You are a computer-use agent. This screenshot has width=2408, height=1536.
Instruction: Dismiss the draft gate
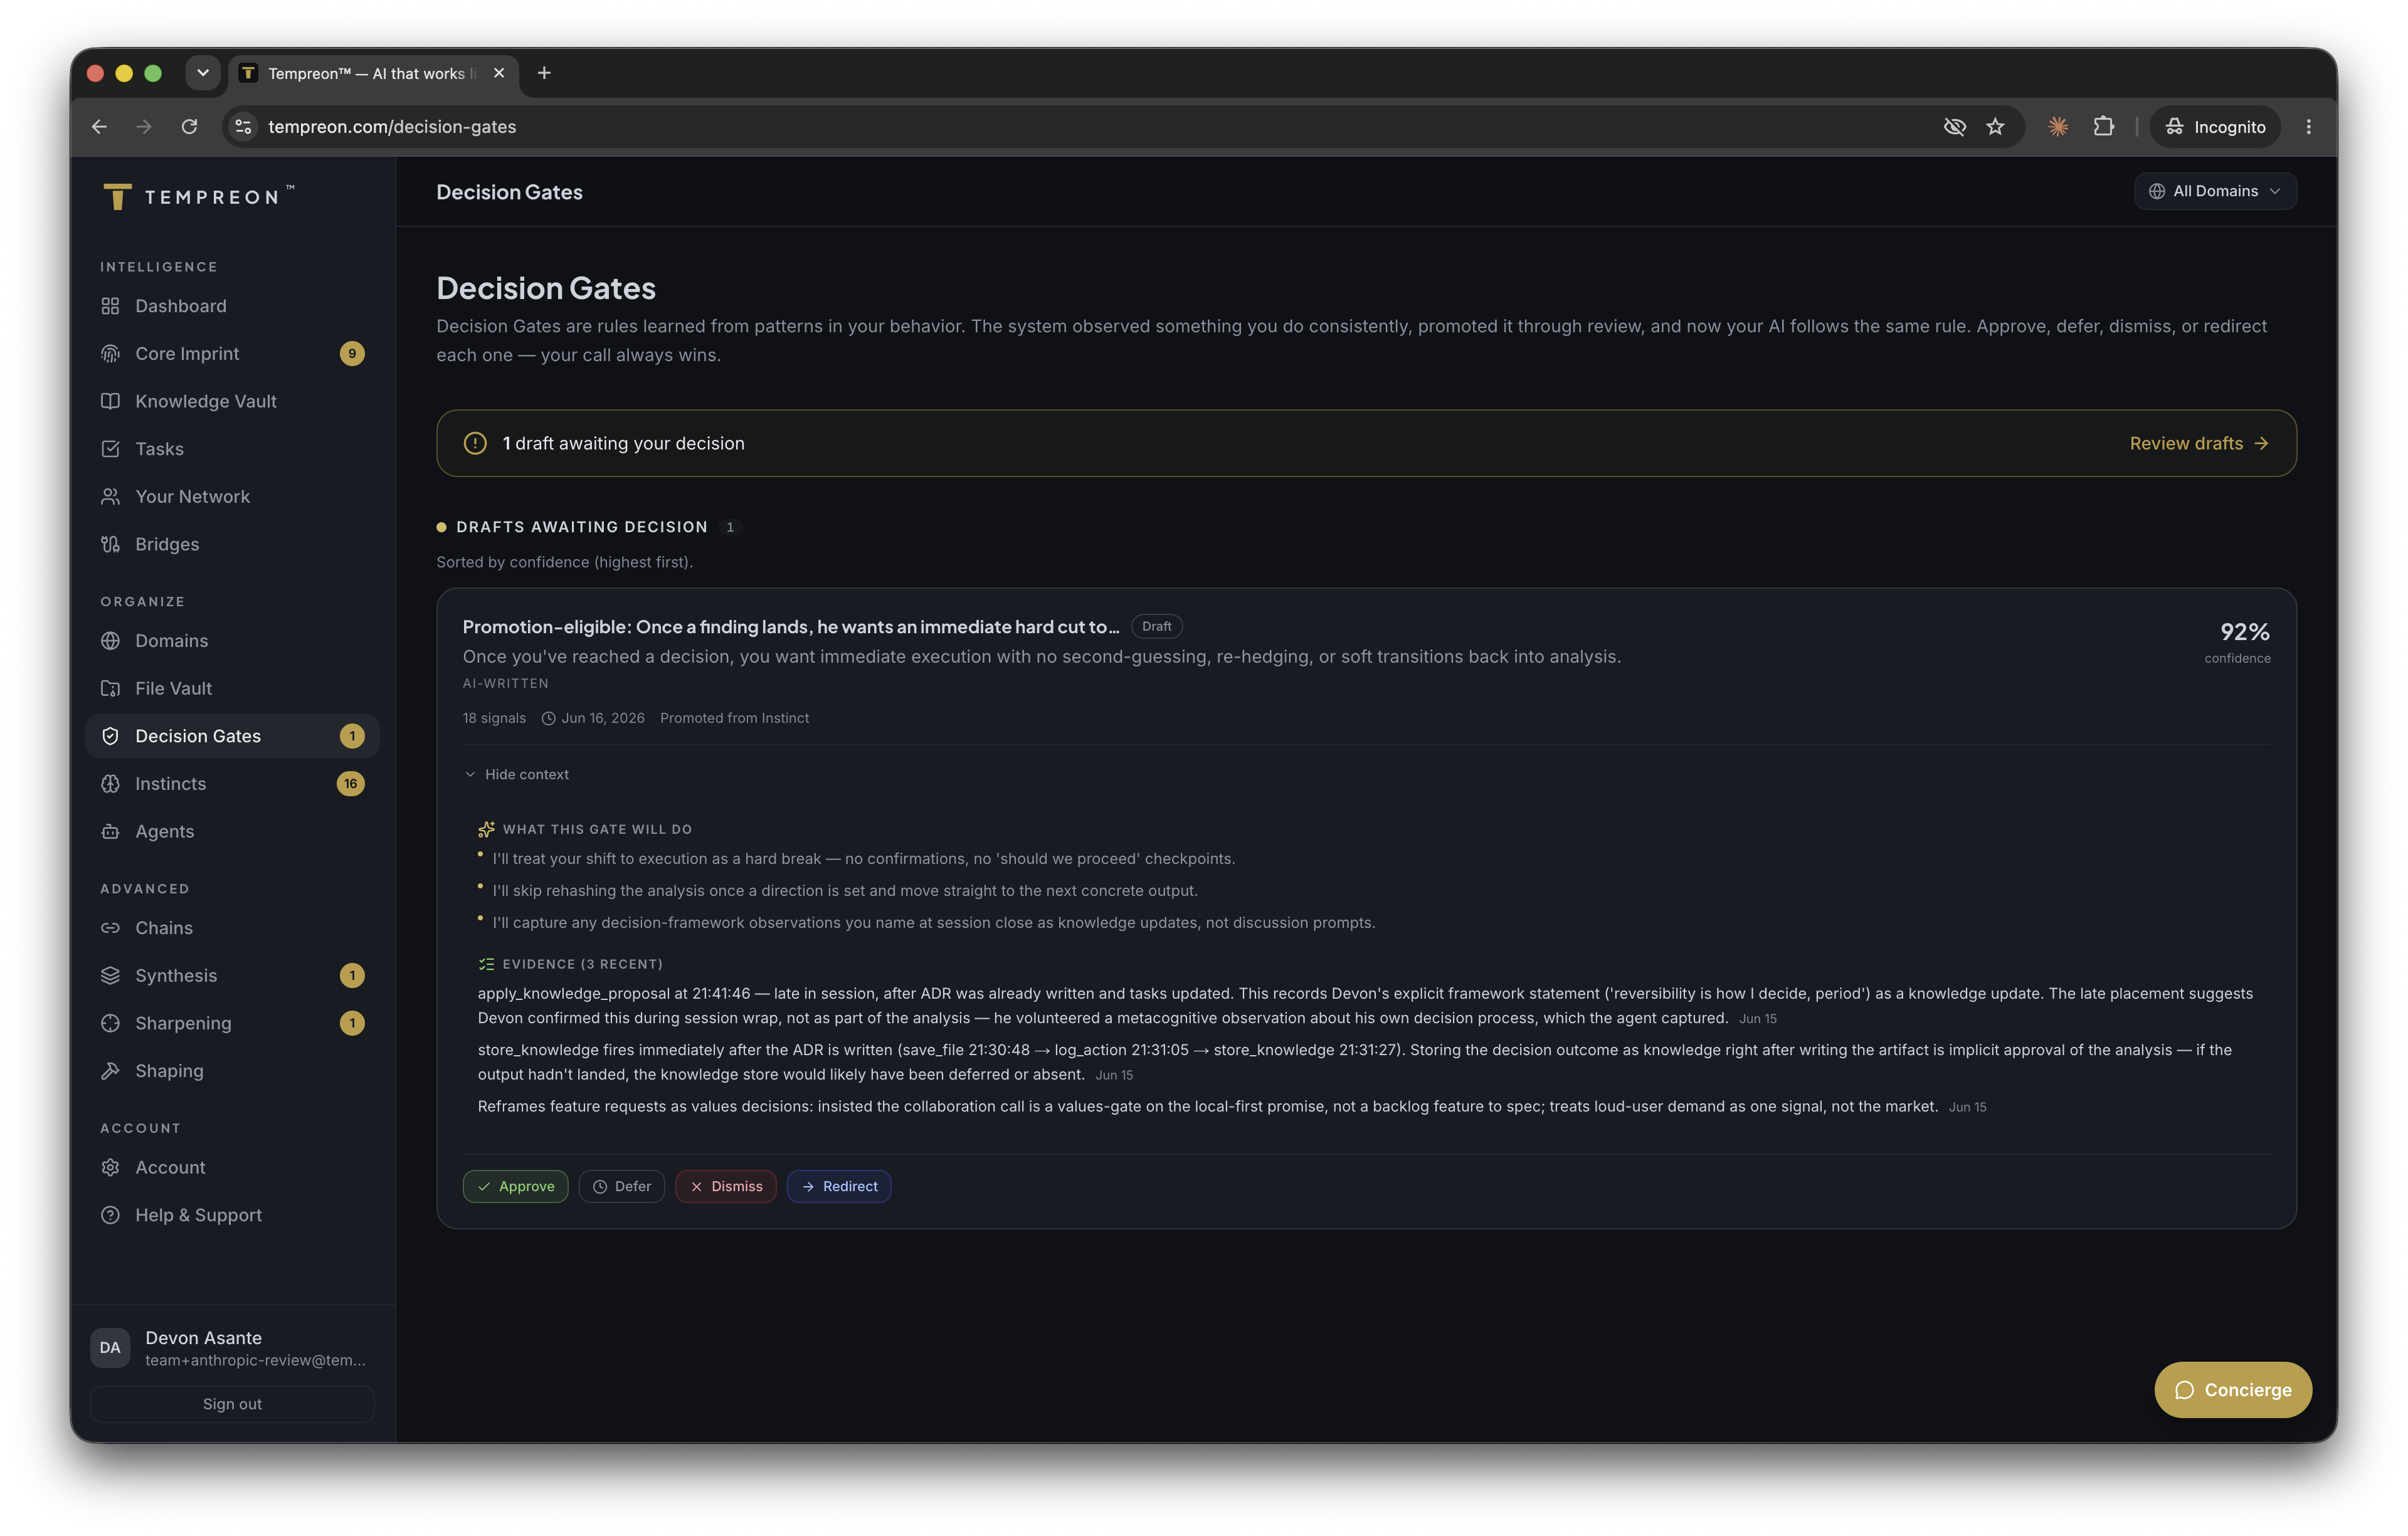pyautogui.click(x=725, y=1187)
